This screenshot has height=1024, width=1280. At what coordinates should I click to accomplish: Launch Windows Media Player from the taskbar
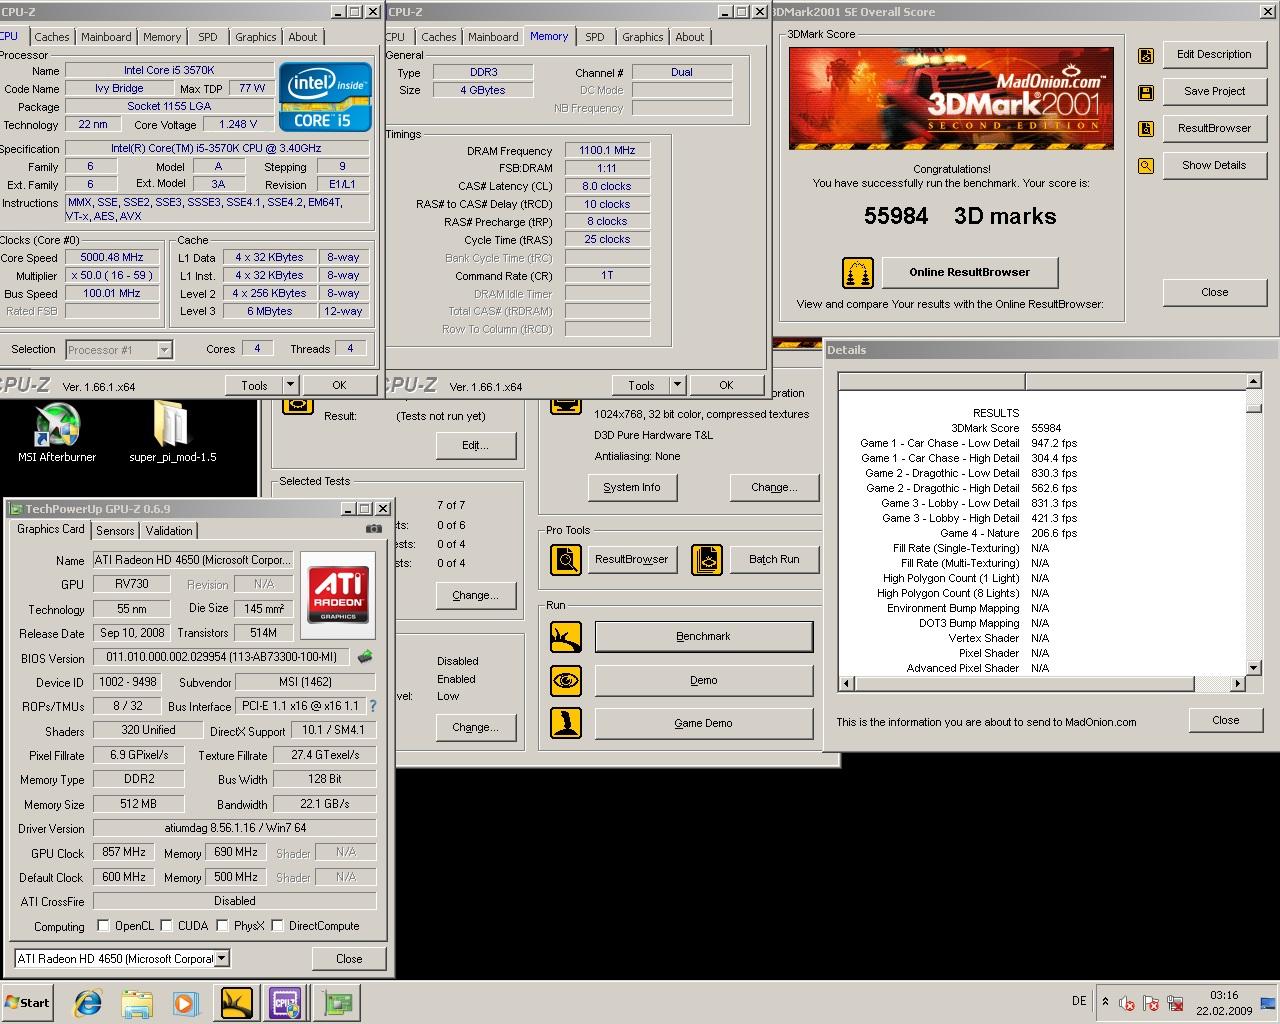click(185, 1003)
